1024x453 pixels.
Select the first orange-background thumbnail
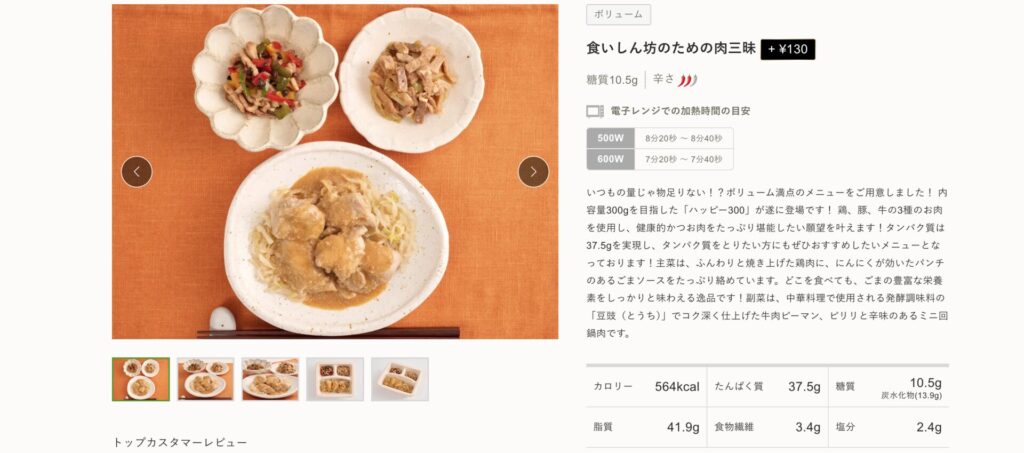pyautogui.click(x=140, y=379)
